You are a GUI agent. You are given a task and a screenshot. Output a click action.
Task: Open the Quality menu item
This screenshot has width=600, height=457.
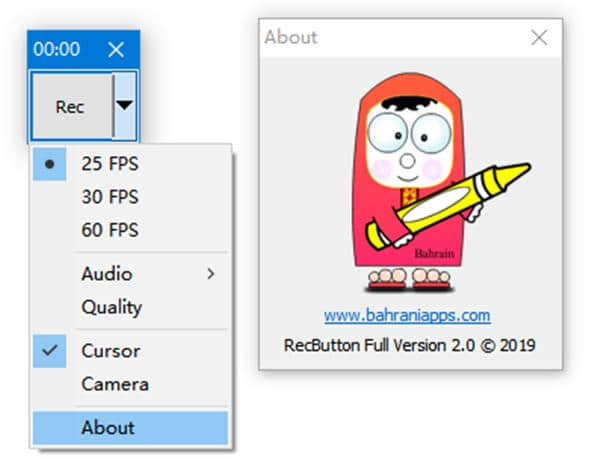pyautogui.click(x=111, y=307)
